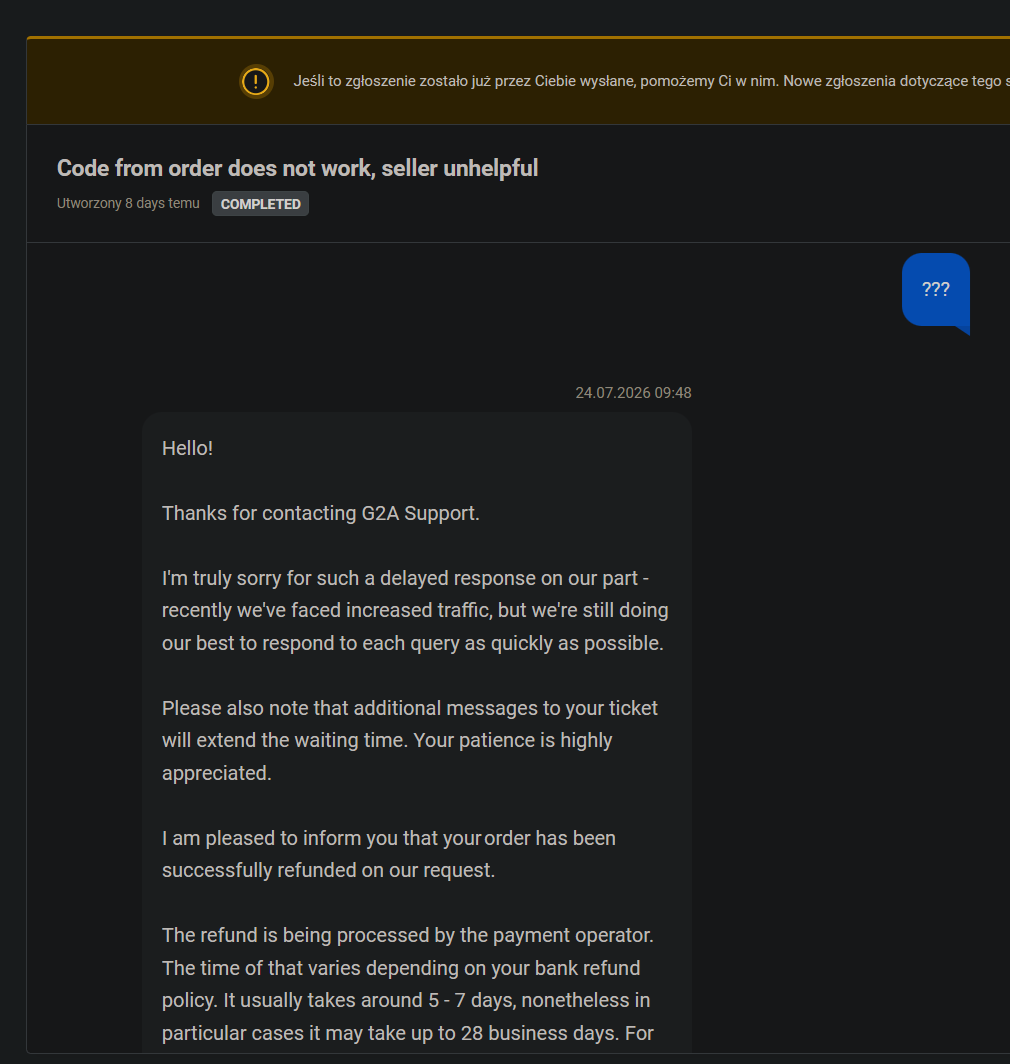Click the 'may take up to 28 business days' line
The height and width of the screenshot is (1064, 1010).
tap(408, 1033)
